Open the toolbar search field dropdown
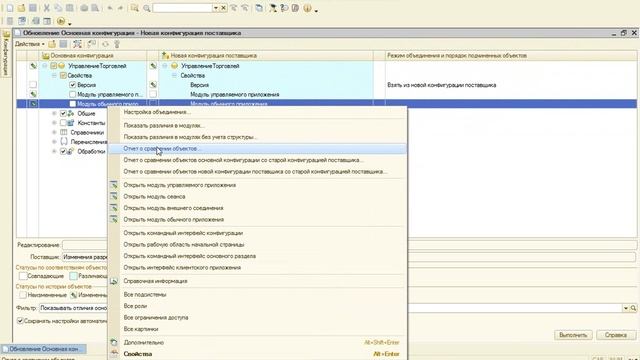Viewport: 640px width, 360px height. 216,8
